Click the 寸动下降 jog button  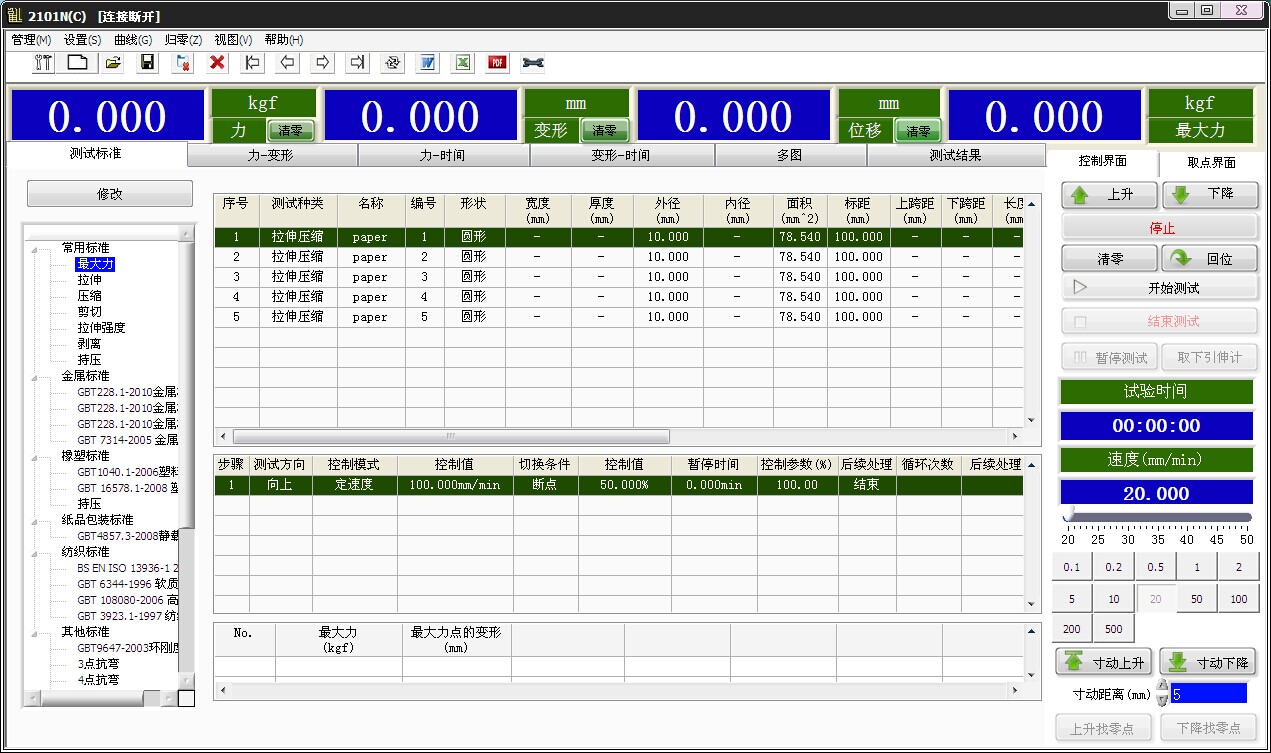pyautogui.click(x=1207, y=662)
